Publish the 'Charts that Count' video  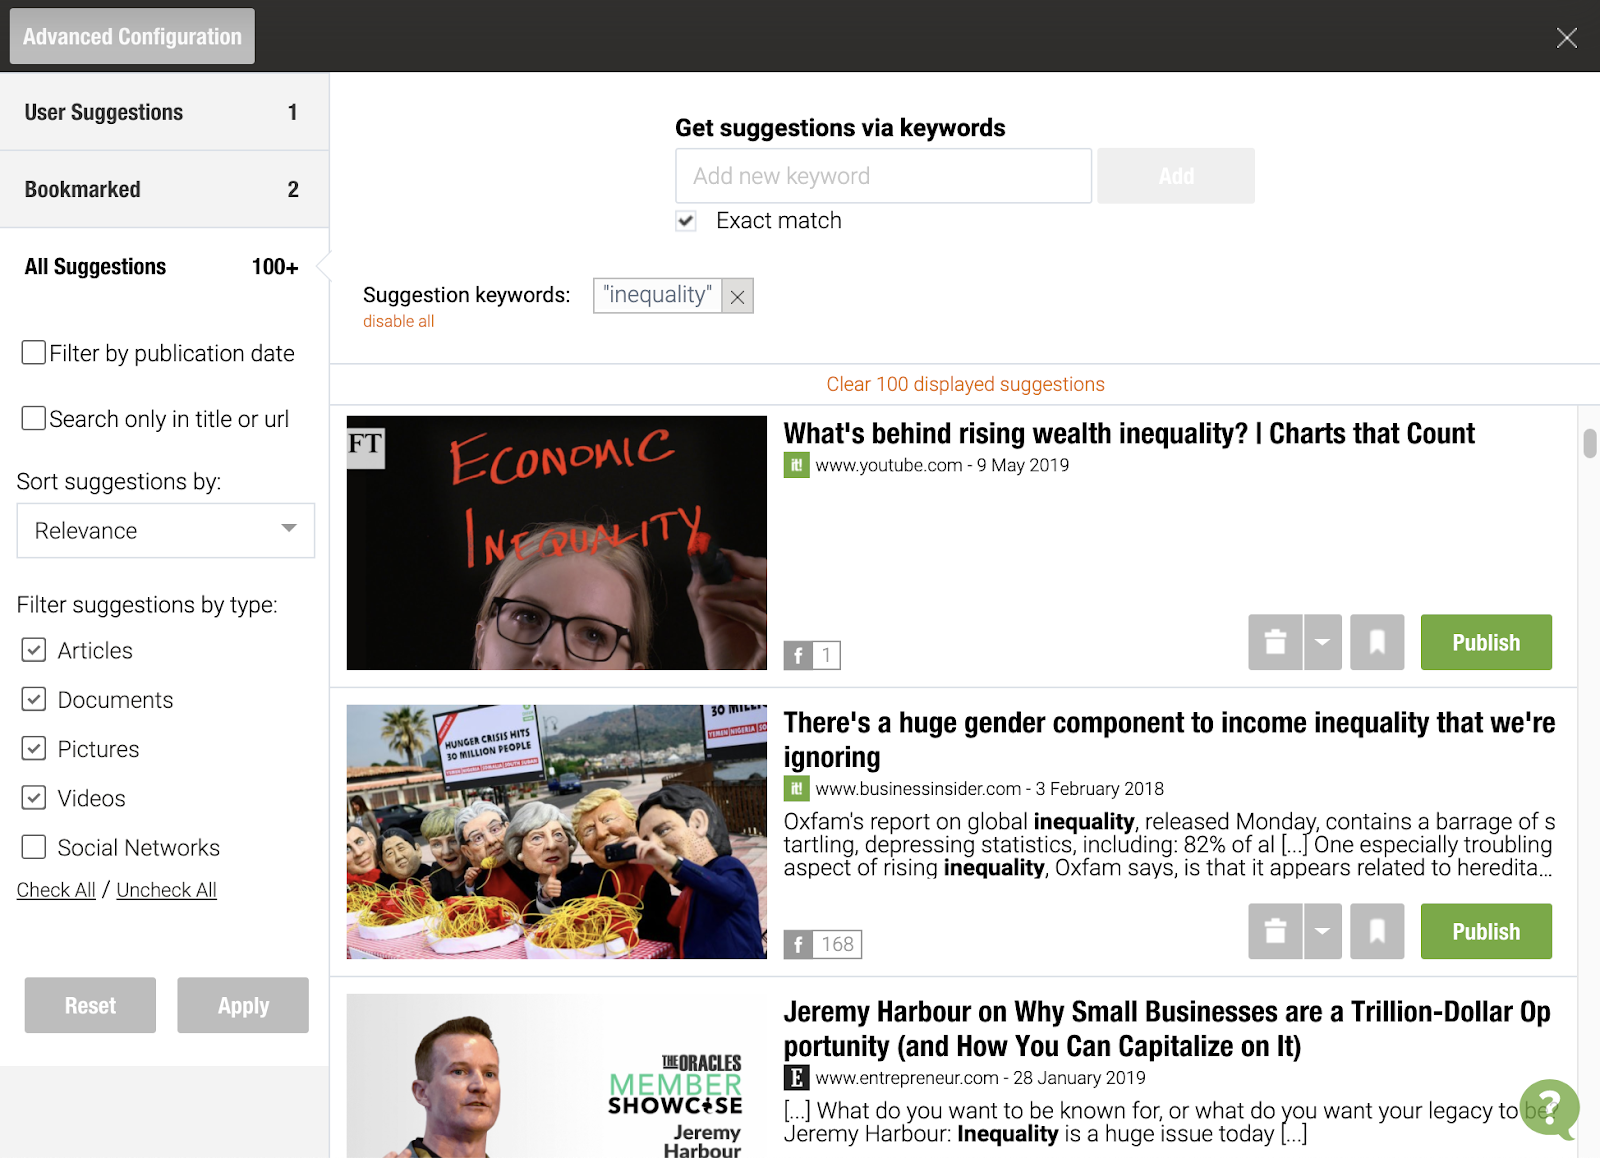[x=1486, y=642]
